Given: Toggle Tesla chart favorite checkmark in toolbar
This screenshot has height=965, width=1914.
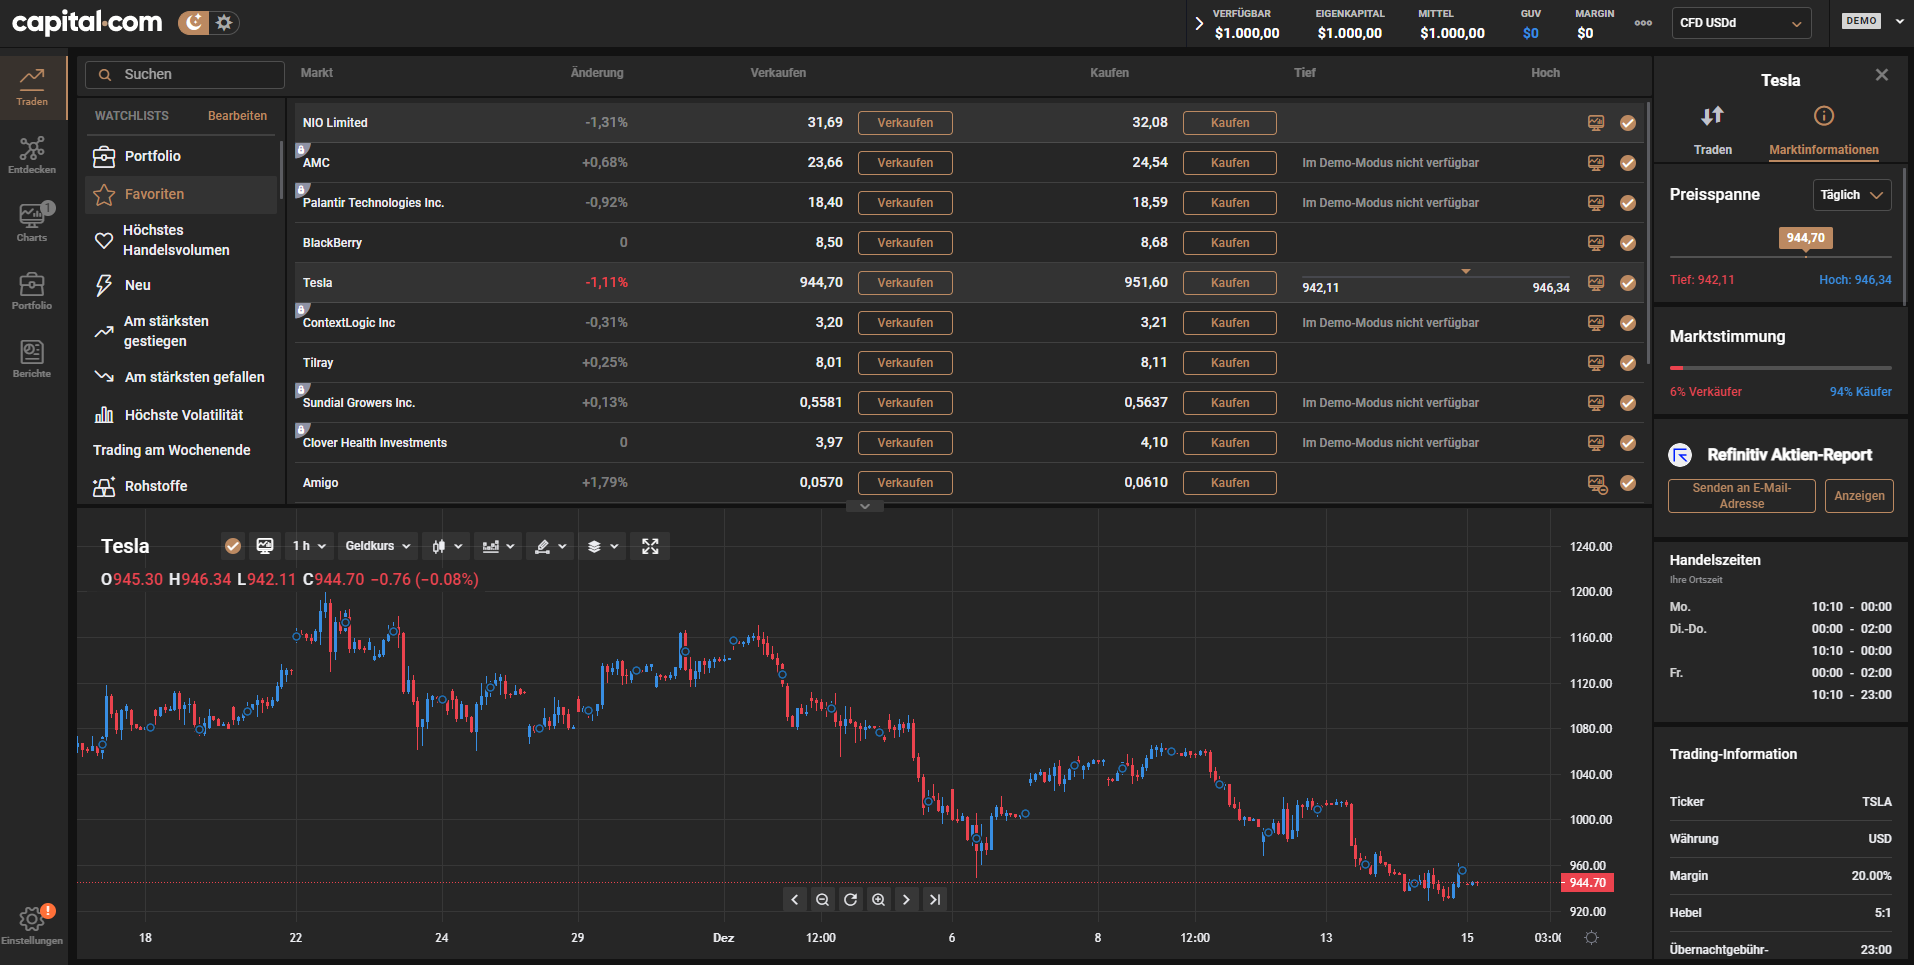Looking at the screenshot, I should pos(233,546).
